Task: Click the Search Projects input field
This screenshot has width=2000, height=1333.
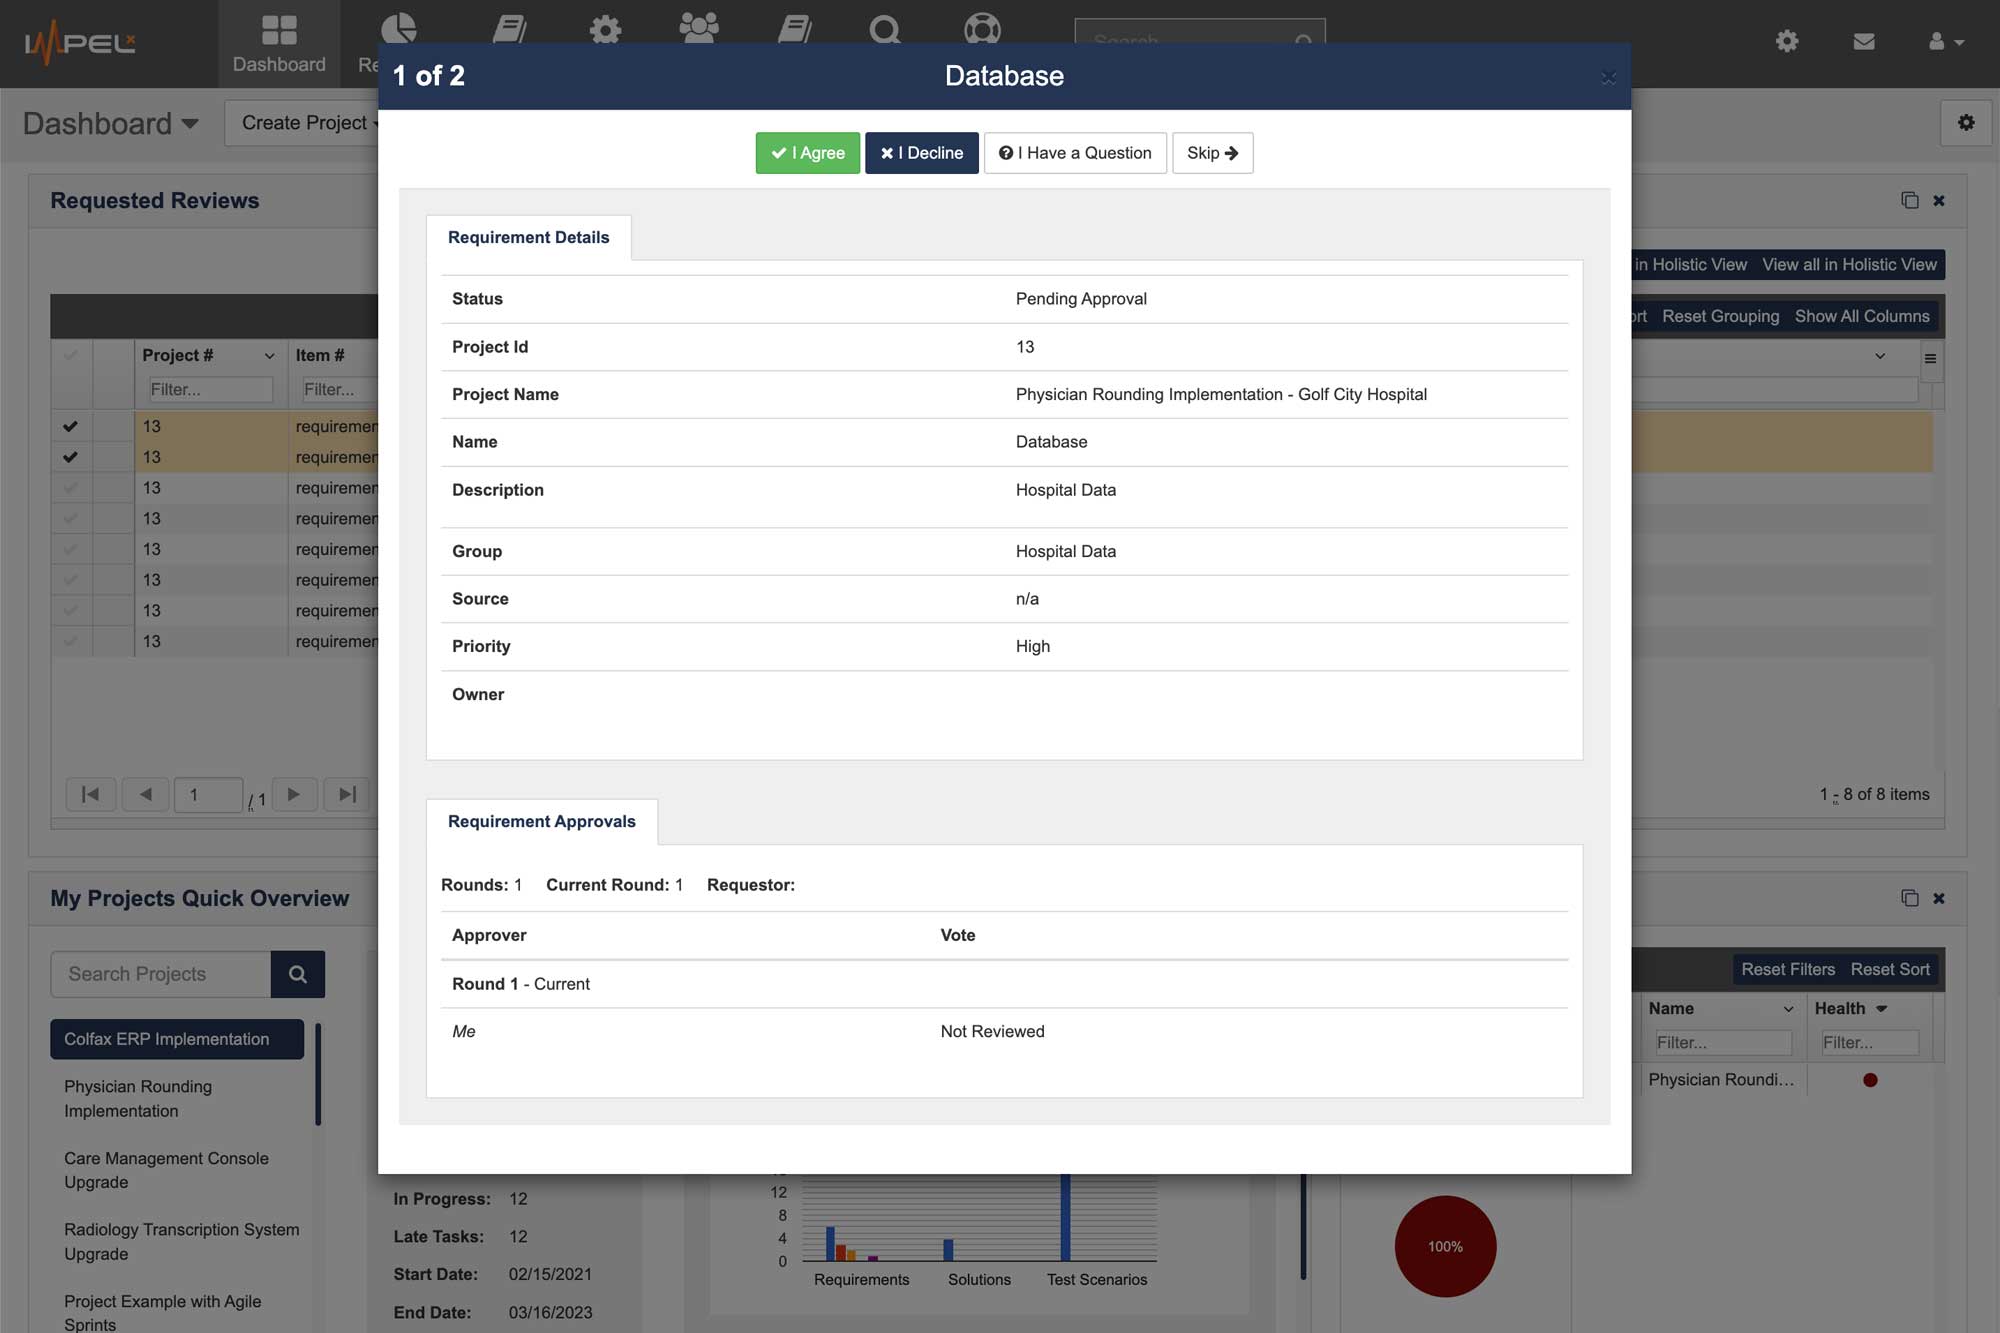Action: click(159, 973)
